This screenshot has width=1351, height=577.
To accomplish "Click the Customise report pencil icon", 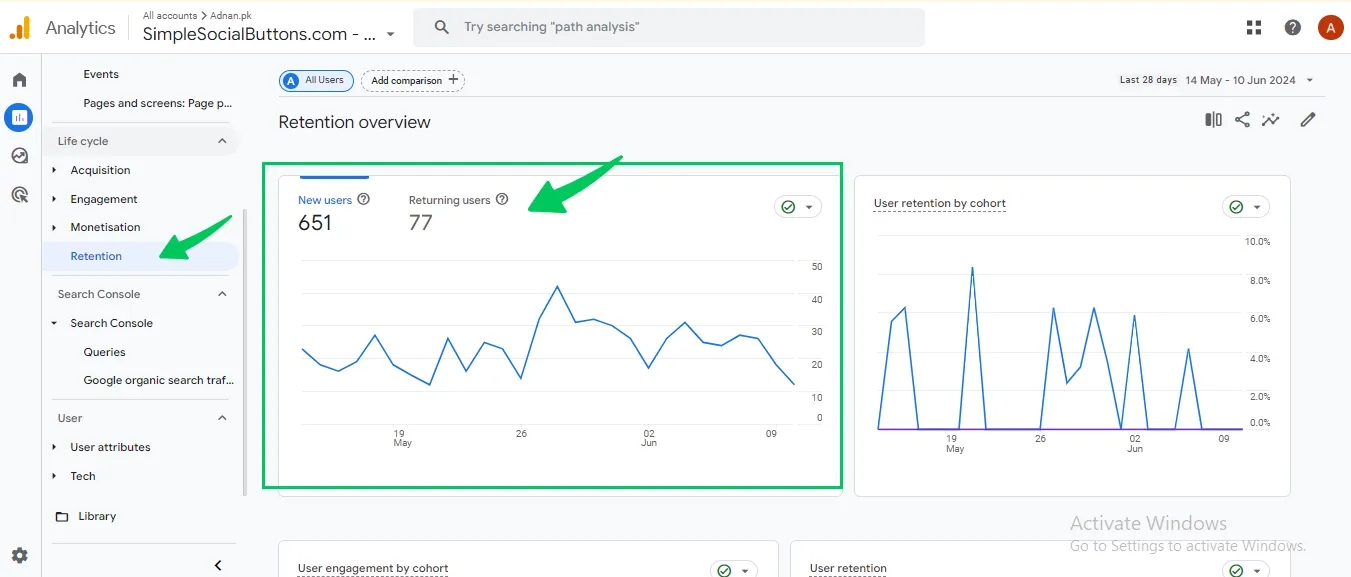I will coord(1307,120).
